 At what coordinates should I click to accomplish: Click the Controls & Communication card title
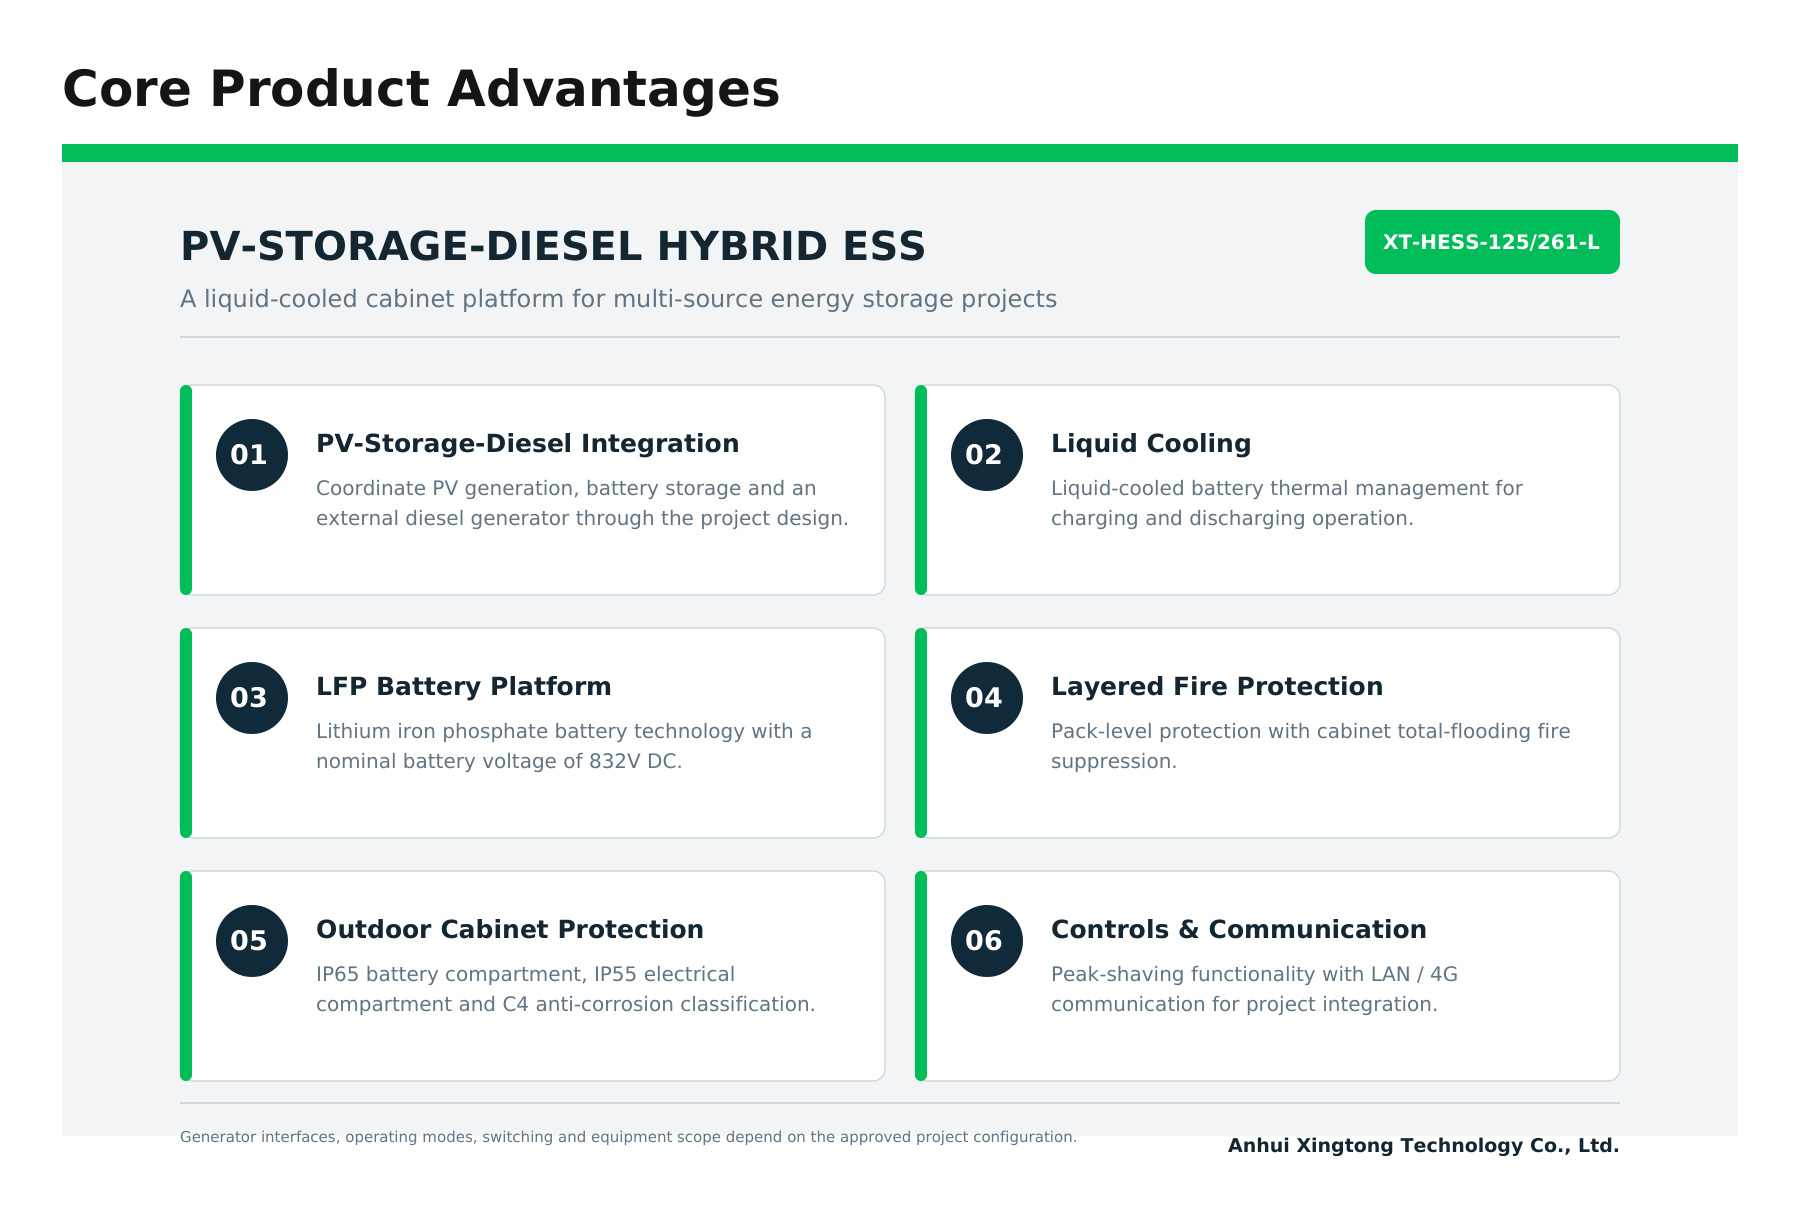point(1239,930)
